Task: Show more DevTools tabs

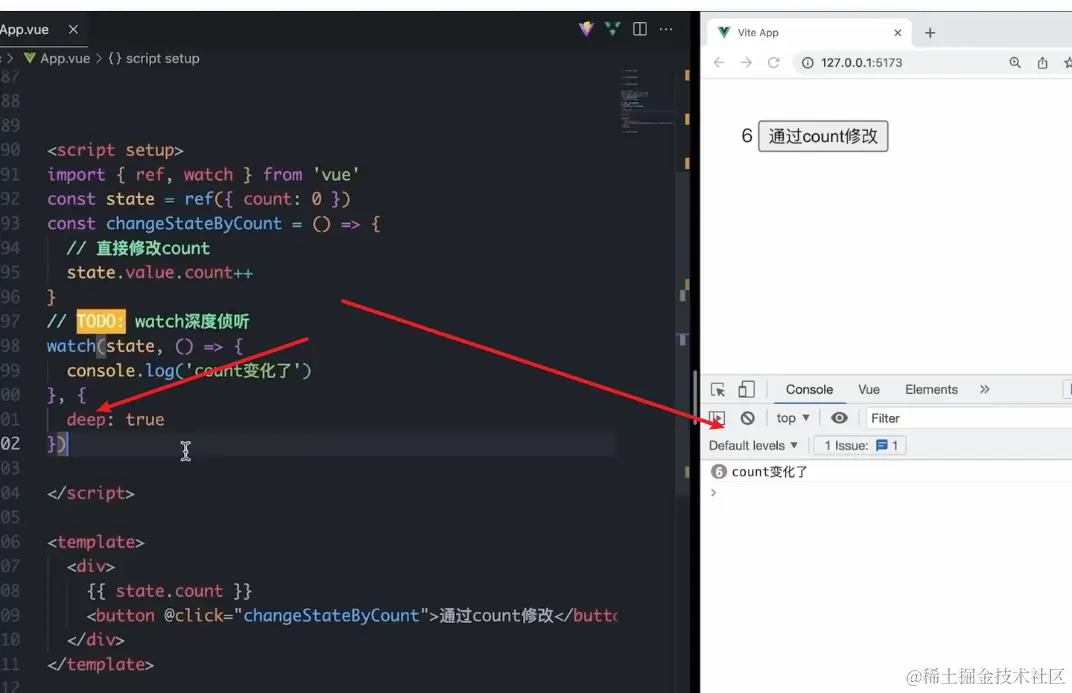Action: pos(984,390)
